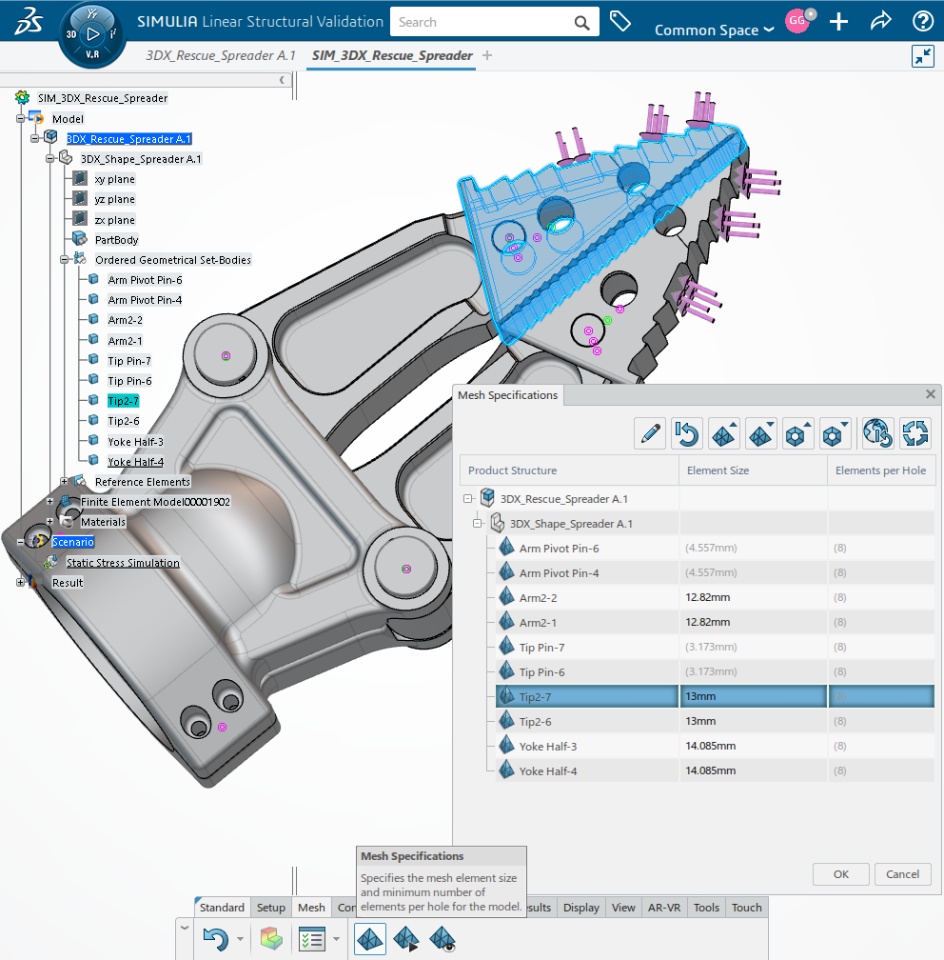Click the increase elements per hole icon
This screenshot has width=944, height=960.
(x=797, y=433)
